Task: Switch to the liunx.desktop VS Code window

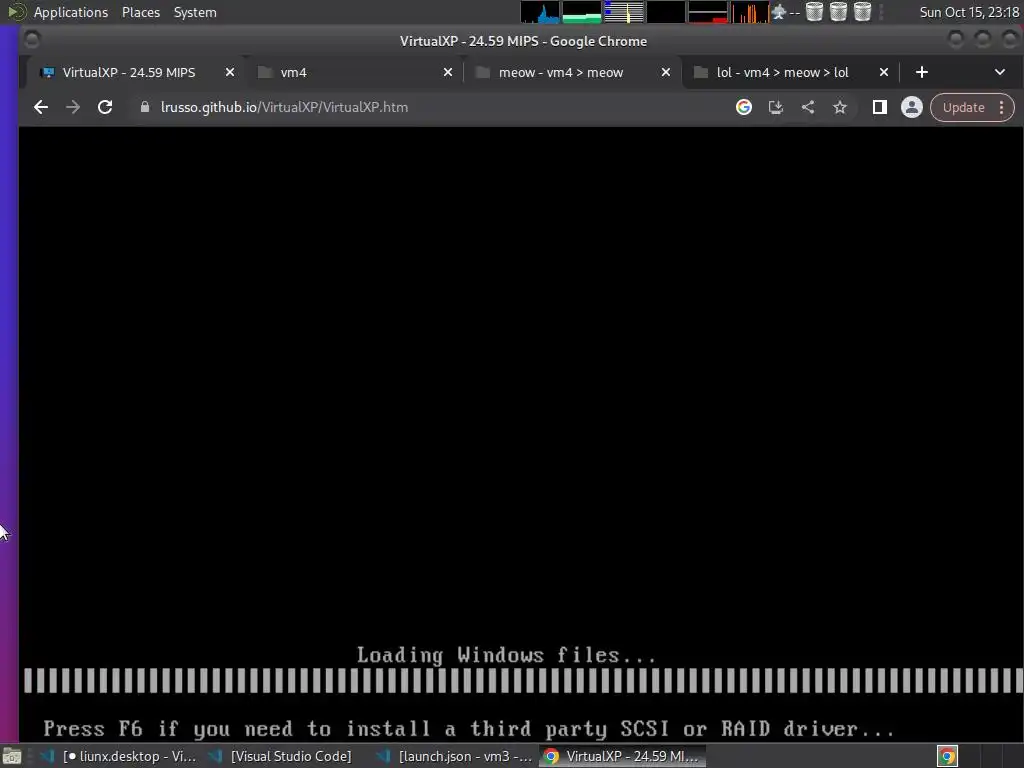Action: [118, 756]
